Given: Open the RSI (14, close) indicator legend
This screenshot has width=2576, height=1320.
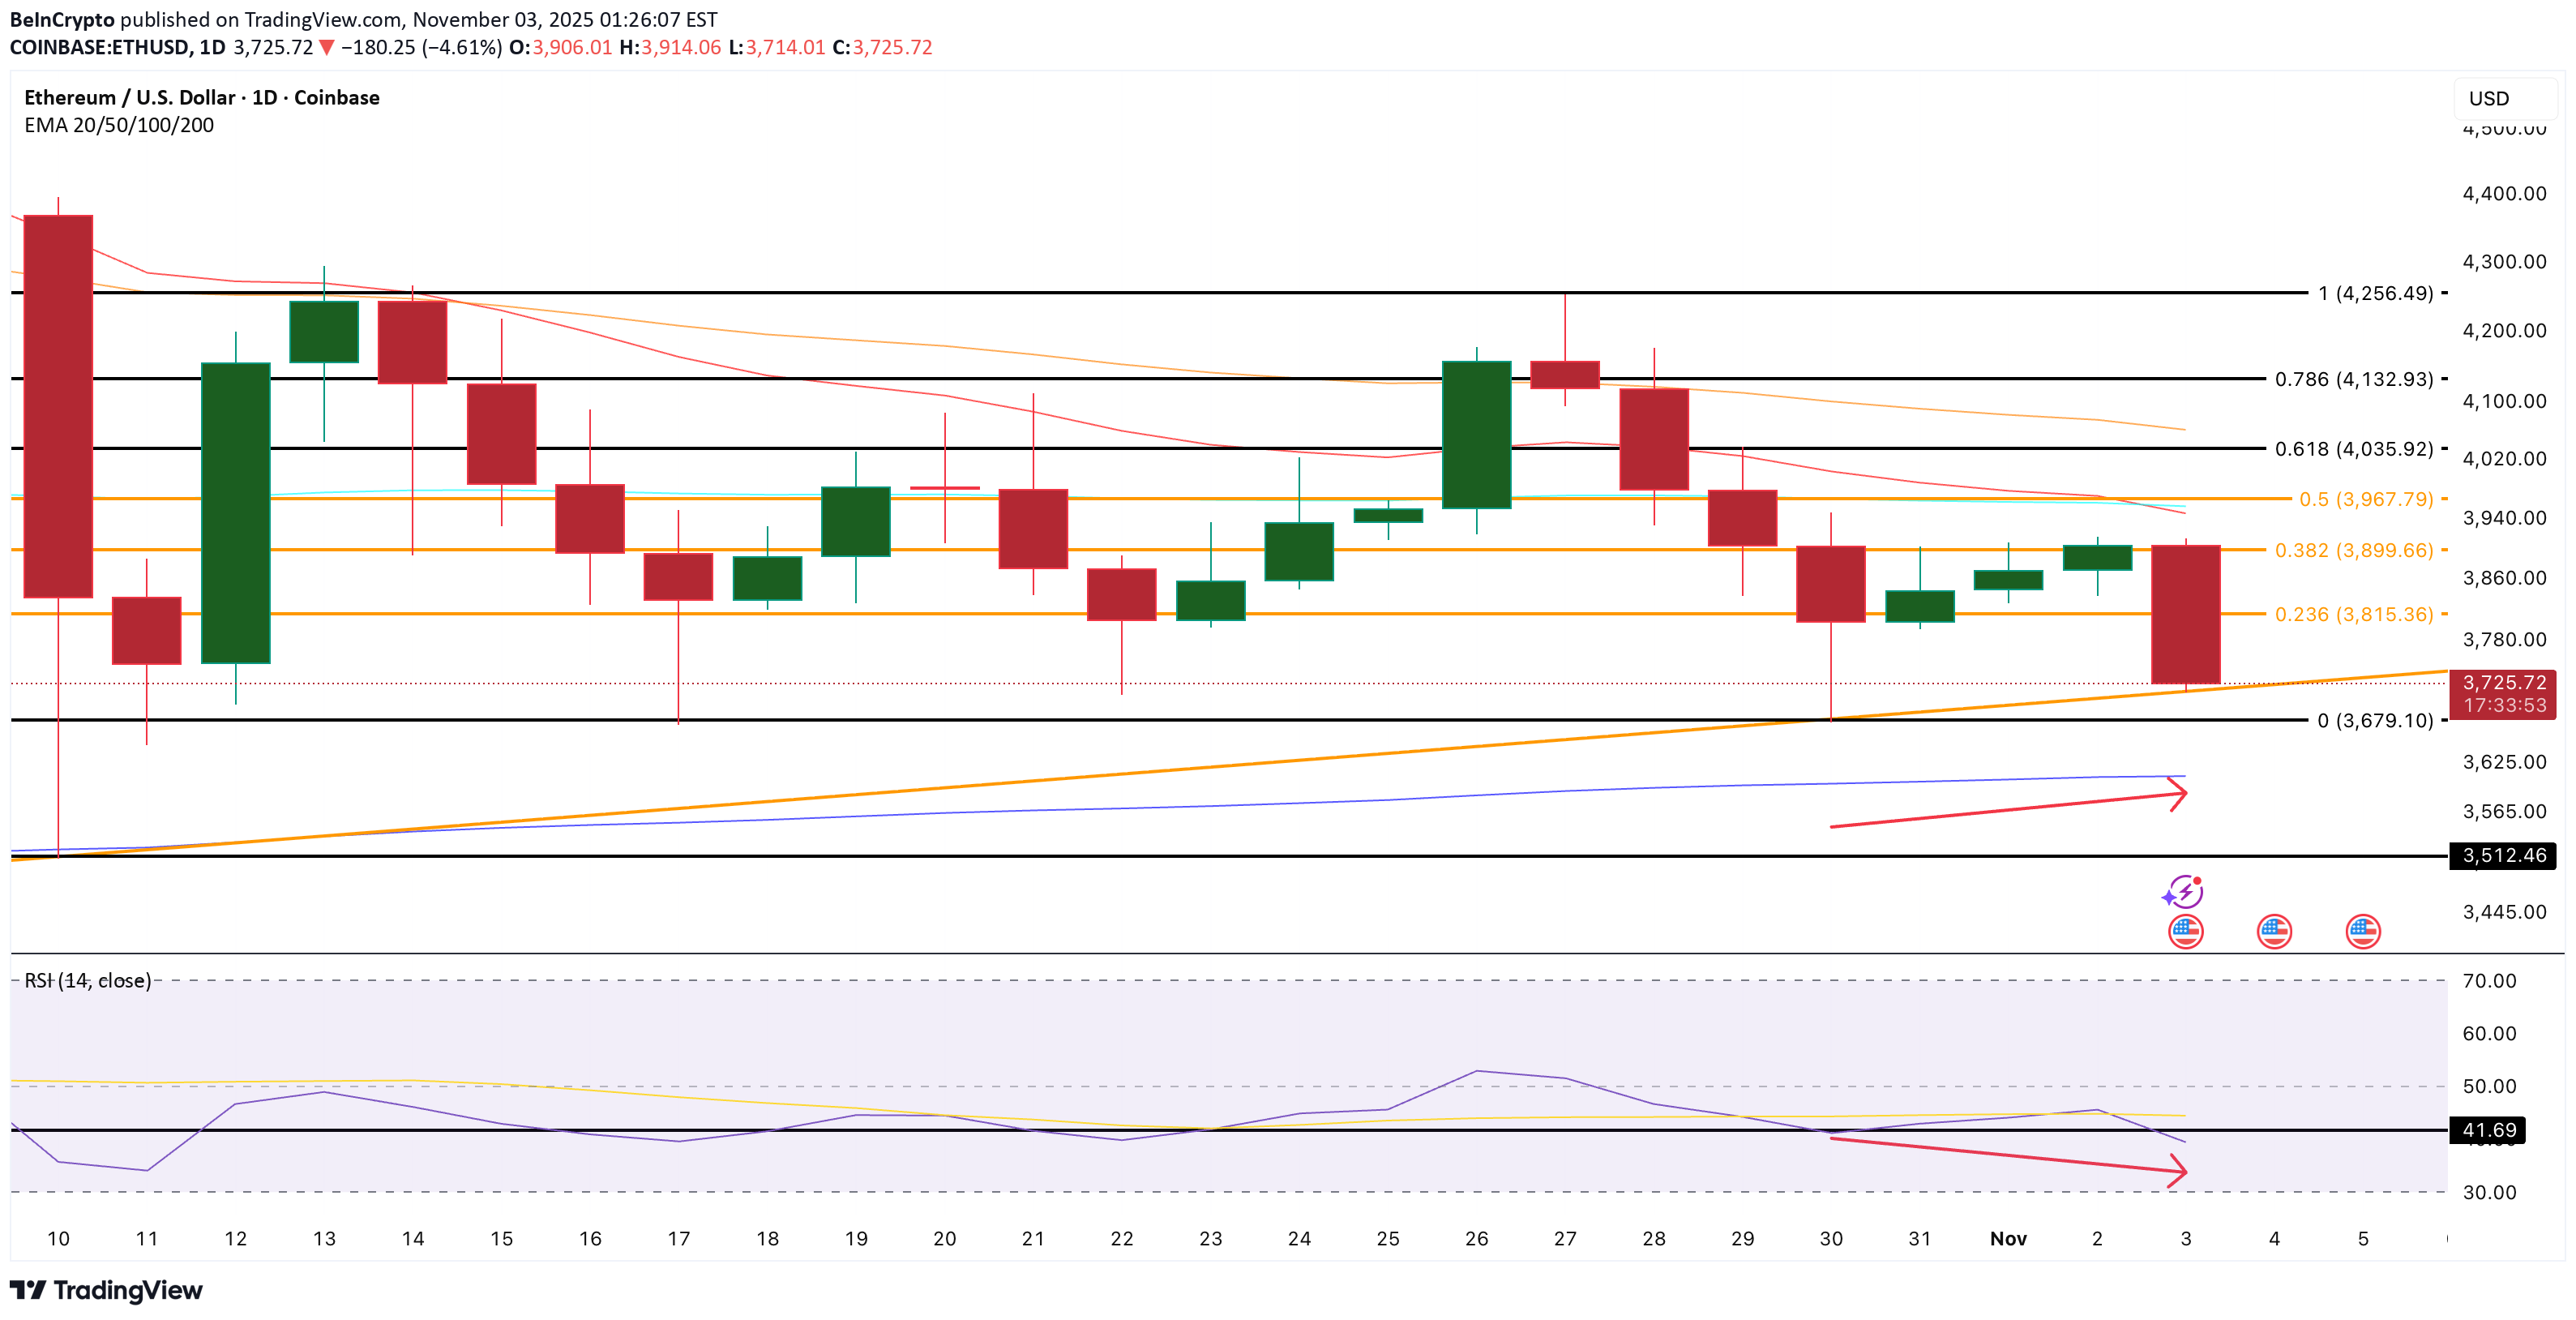Looking at the screenshot, I should 88,980.
